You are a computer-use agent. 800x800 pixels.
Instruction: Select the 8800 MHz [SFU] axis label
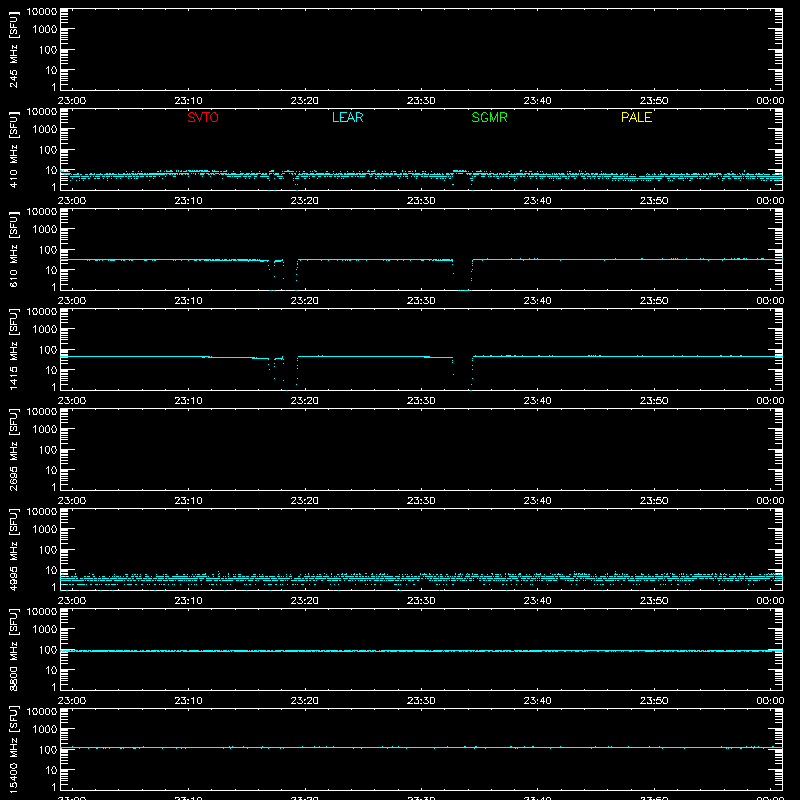[x=13, y=649]
